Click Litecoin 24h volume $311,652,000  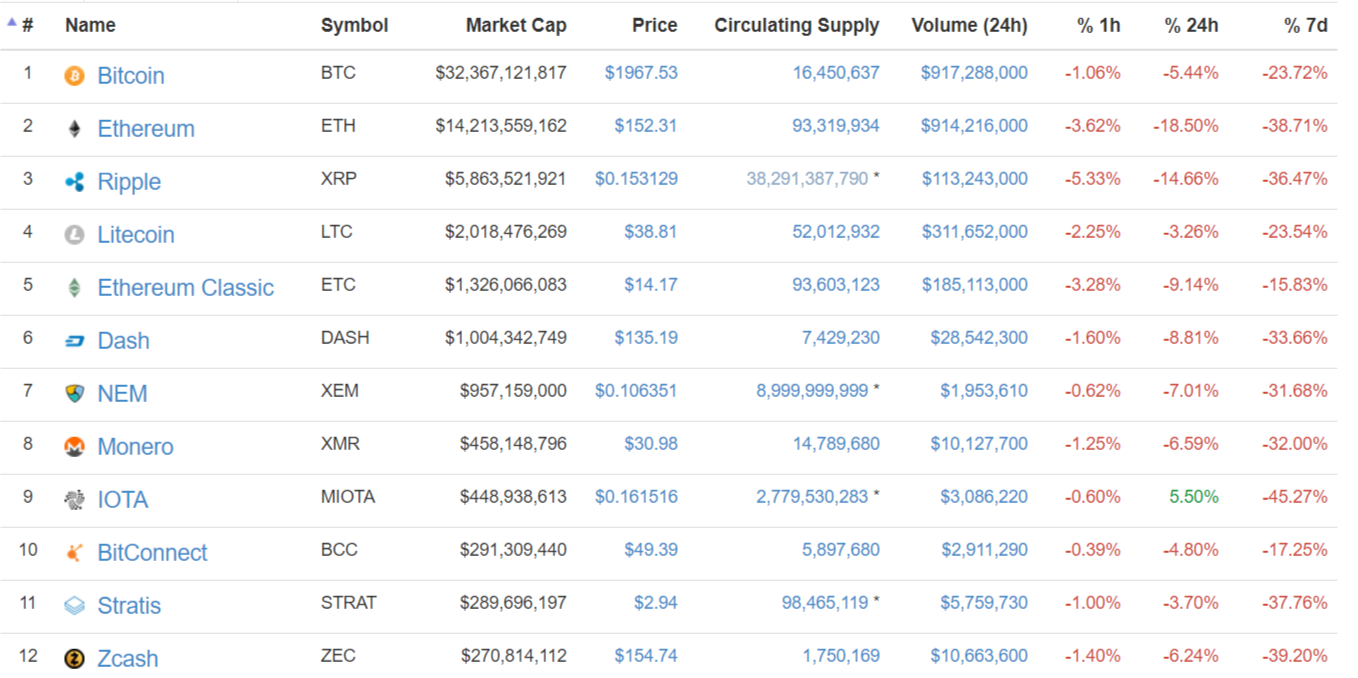(974, 232)
